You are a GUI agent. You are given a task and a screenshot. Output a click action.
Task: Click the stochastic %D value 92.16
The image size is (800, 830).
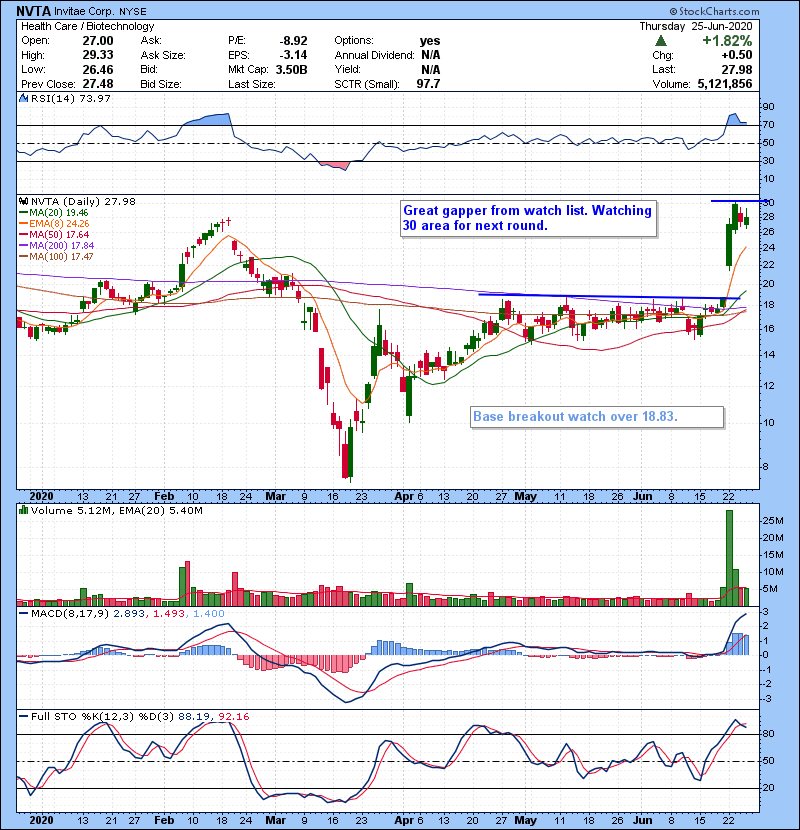(233, 716)
